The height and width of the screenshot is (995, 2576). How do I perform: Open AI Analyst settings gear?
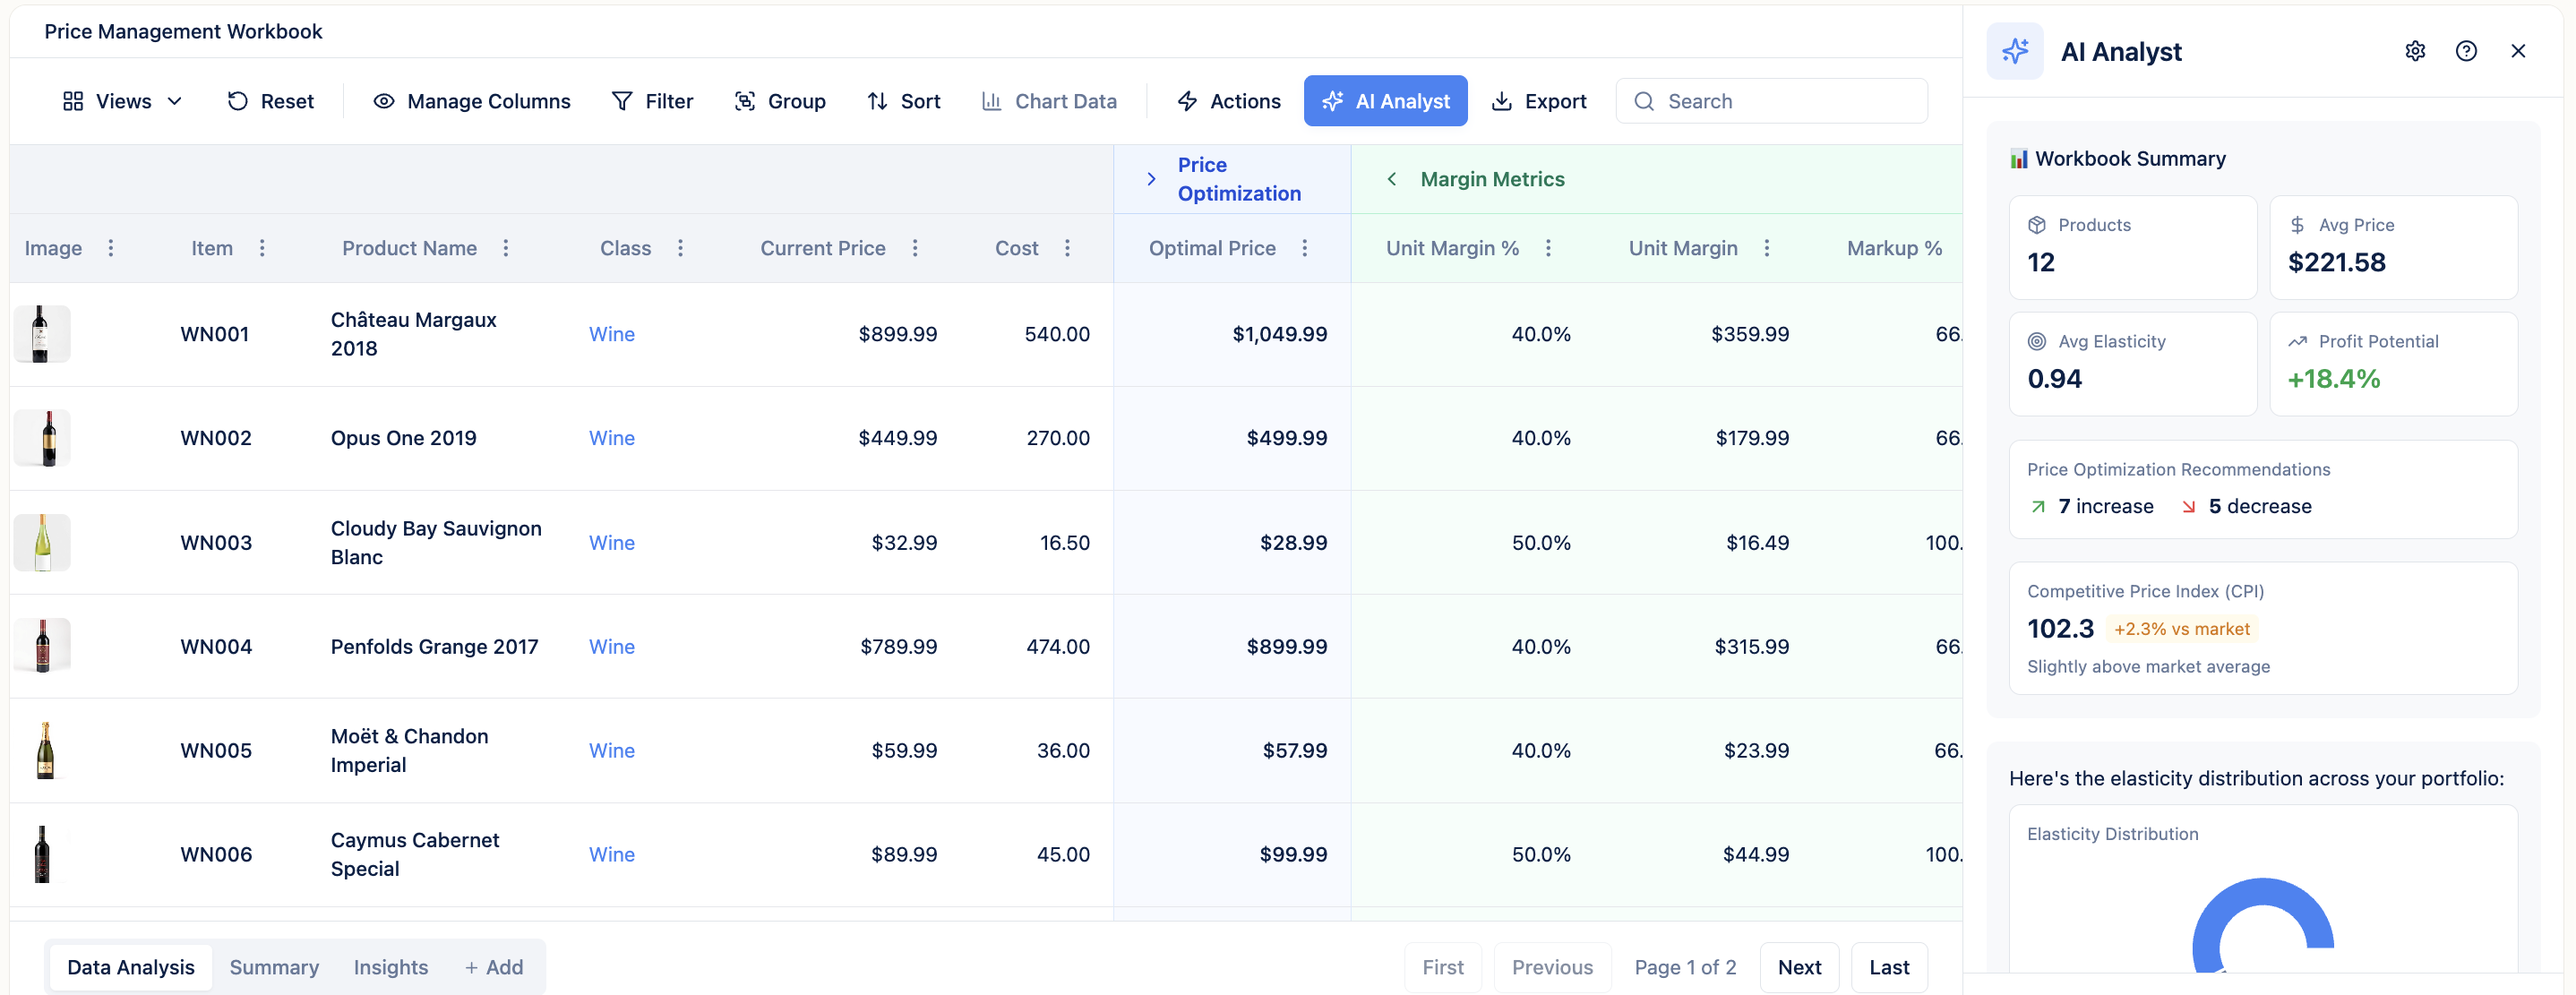point(2416,51)
